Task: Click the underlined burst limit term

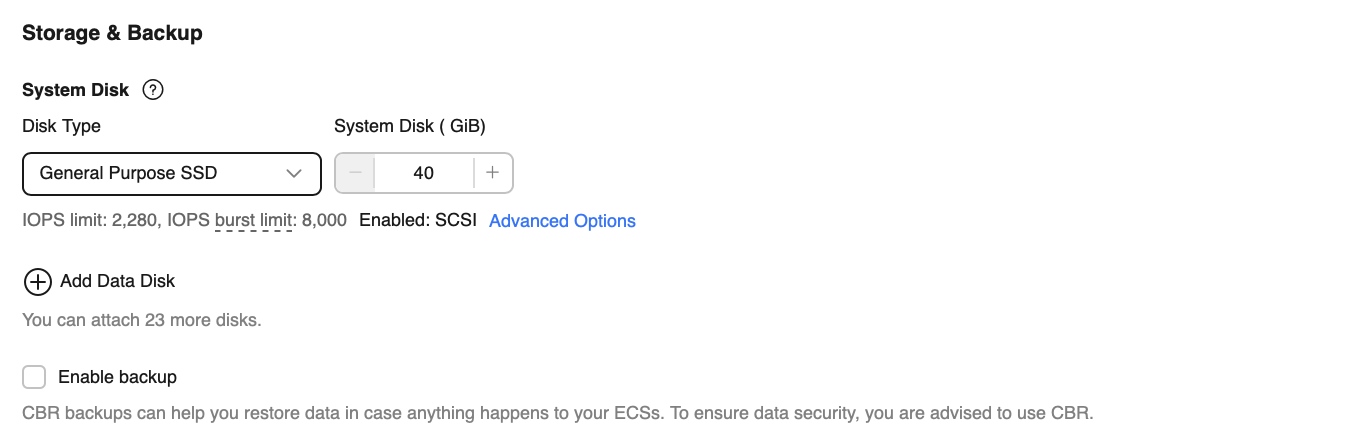Action: pyautogui.click(x=253, y=221)
